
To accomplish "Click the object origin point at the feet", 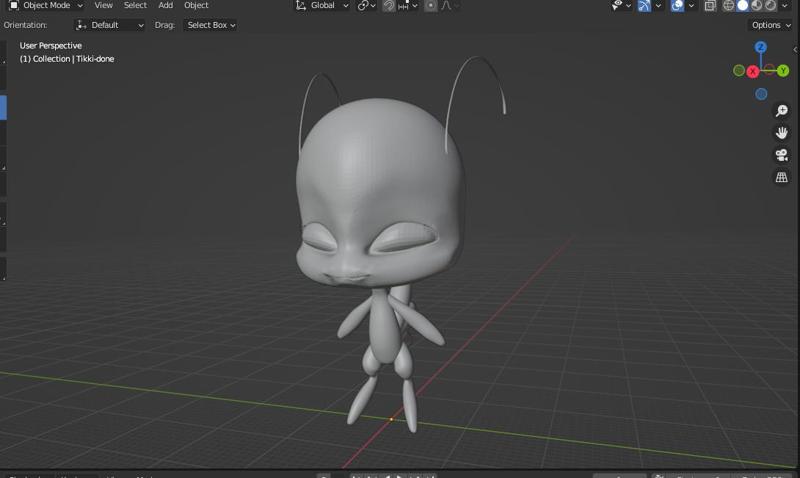I will click(x=391, y=419).
